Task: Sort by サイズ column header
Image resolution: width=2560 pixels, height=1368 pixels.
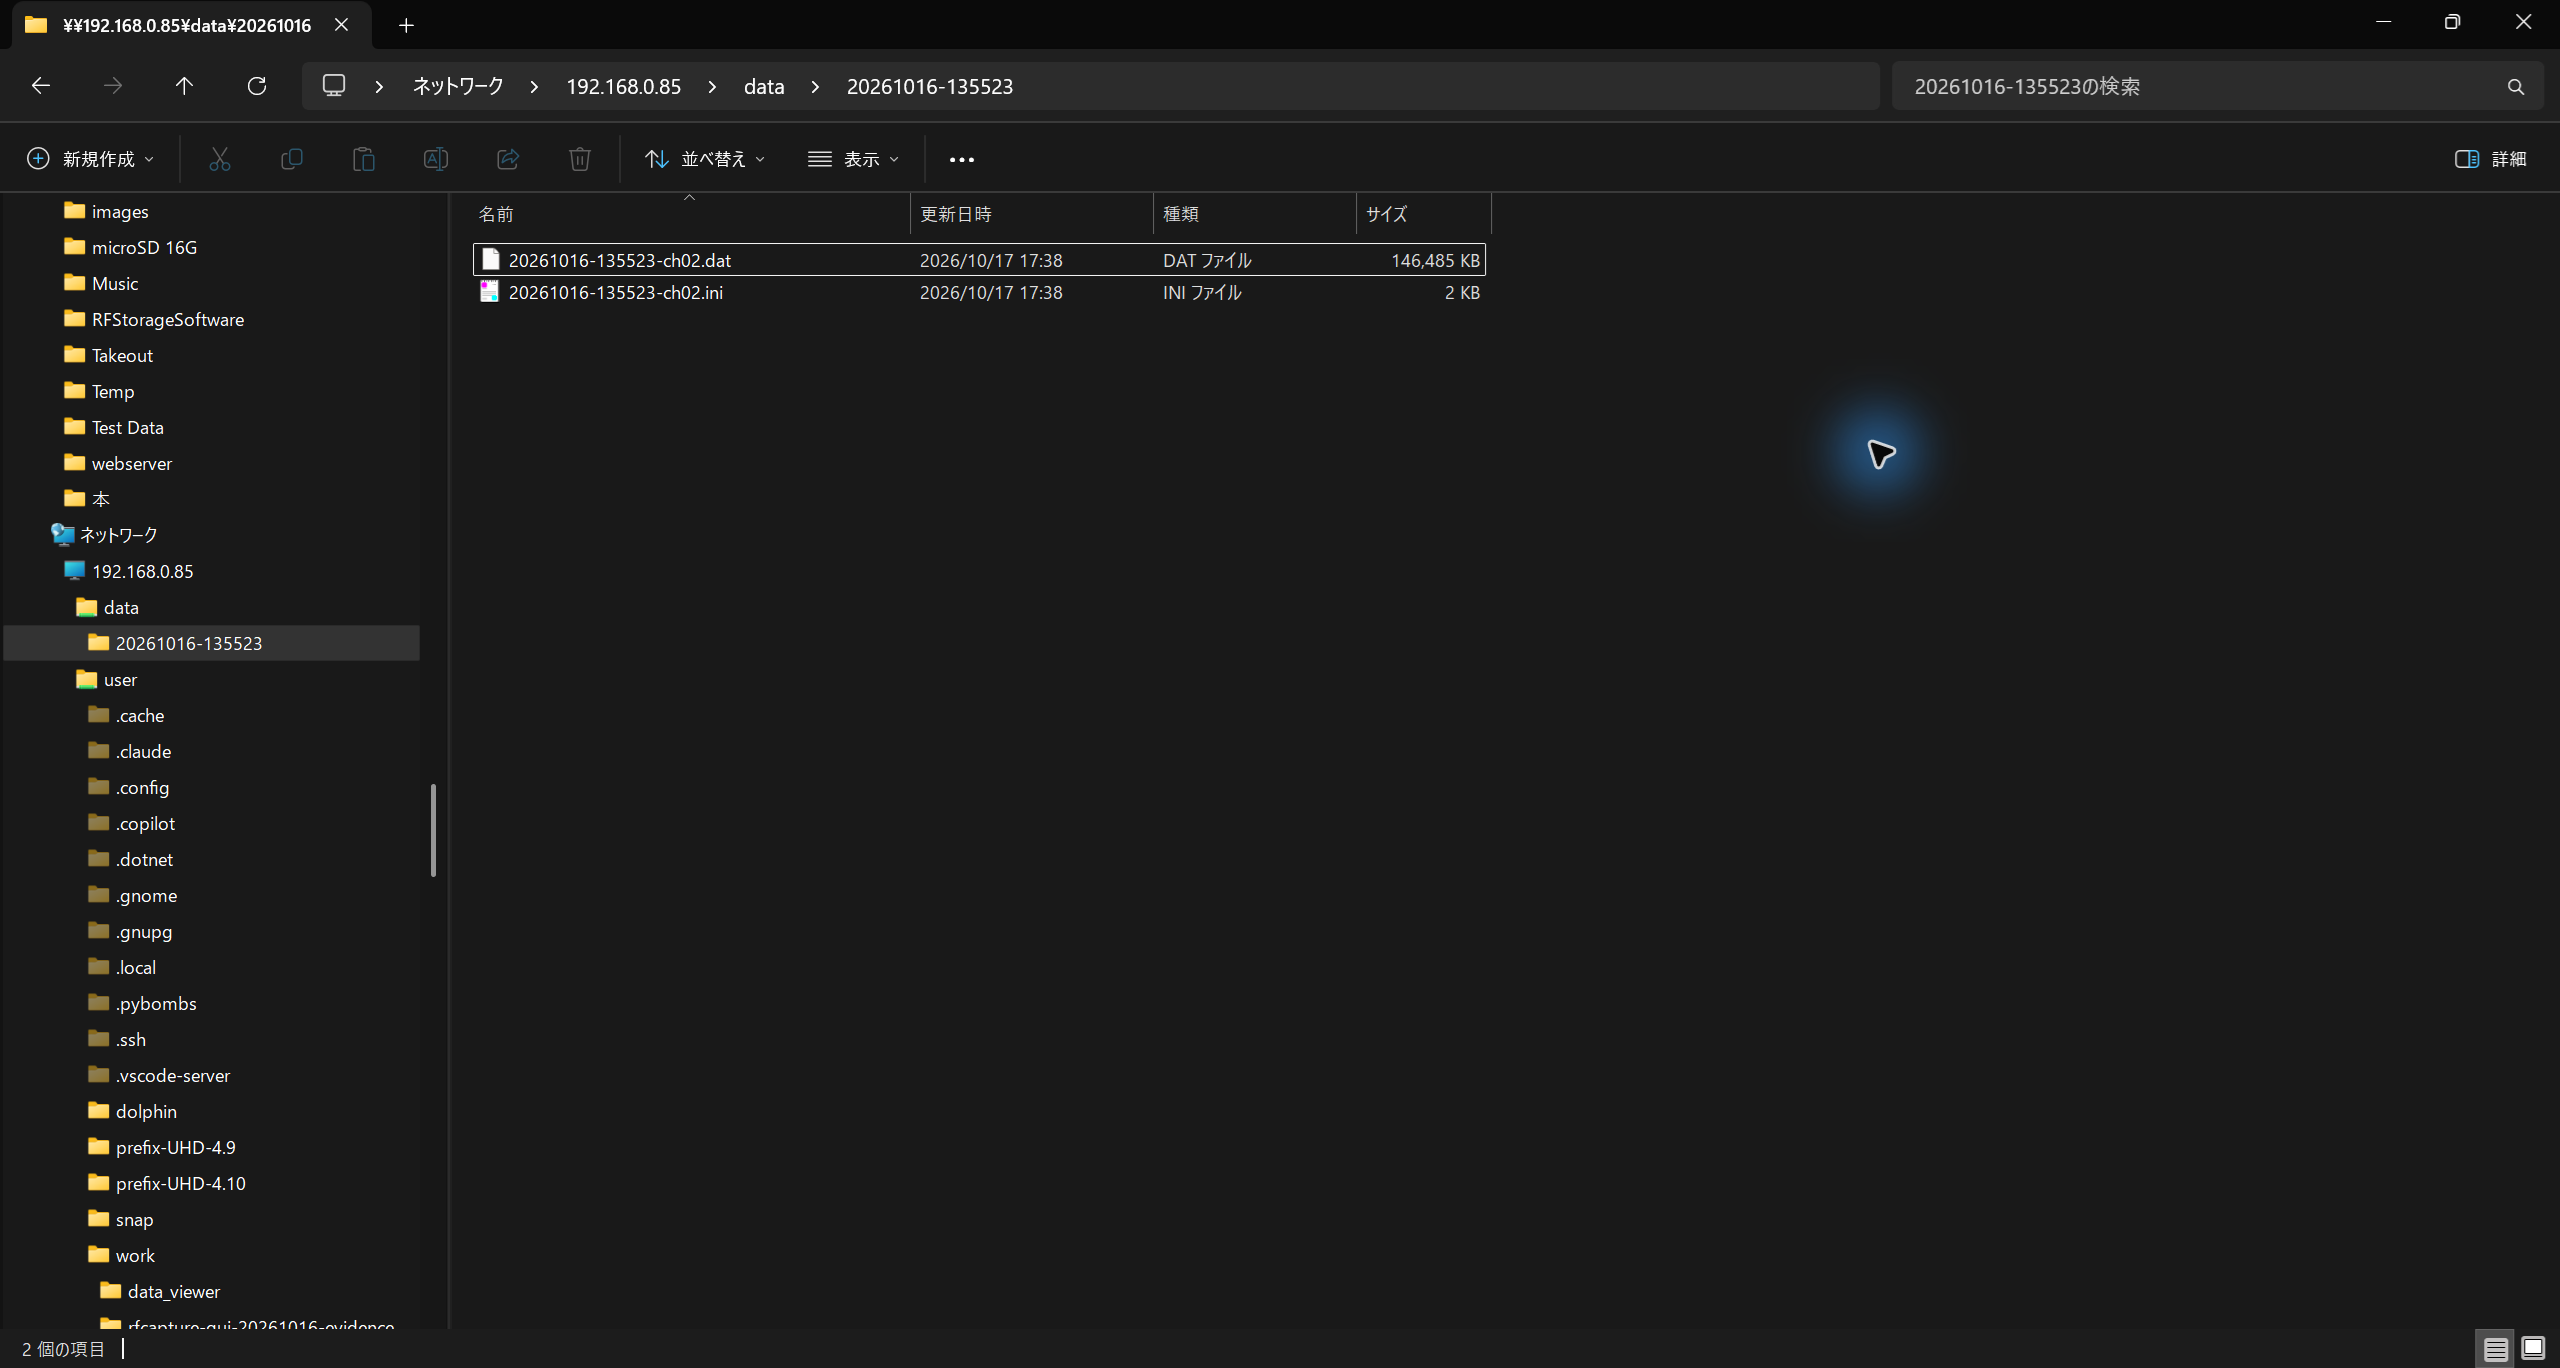Action: (1424, 214)
